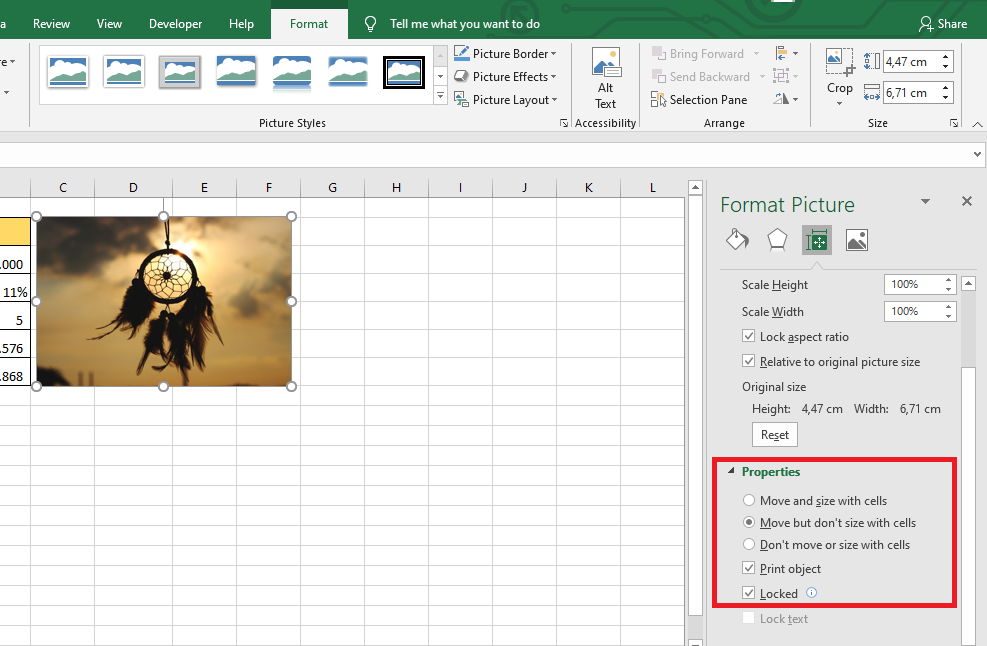Select the Effects pentagon icon
Image resolution: width=987 pixels, height=646 pixels.
[x=777, y=240]
